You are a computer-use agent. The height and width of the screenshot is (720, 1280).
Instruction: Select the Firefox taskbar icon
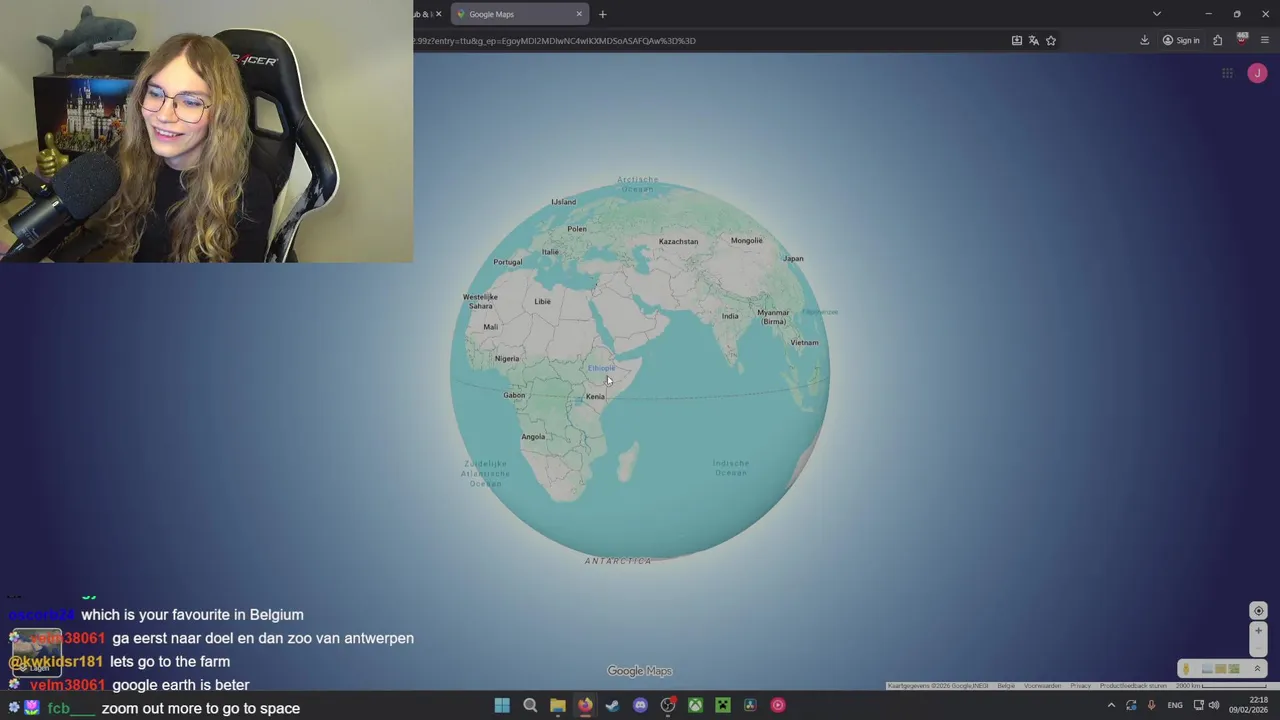coord(585,705)
